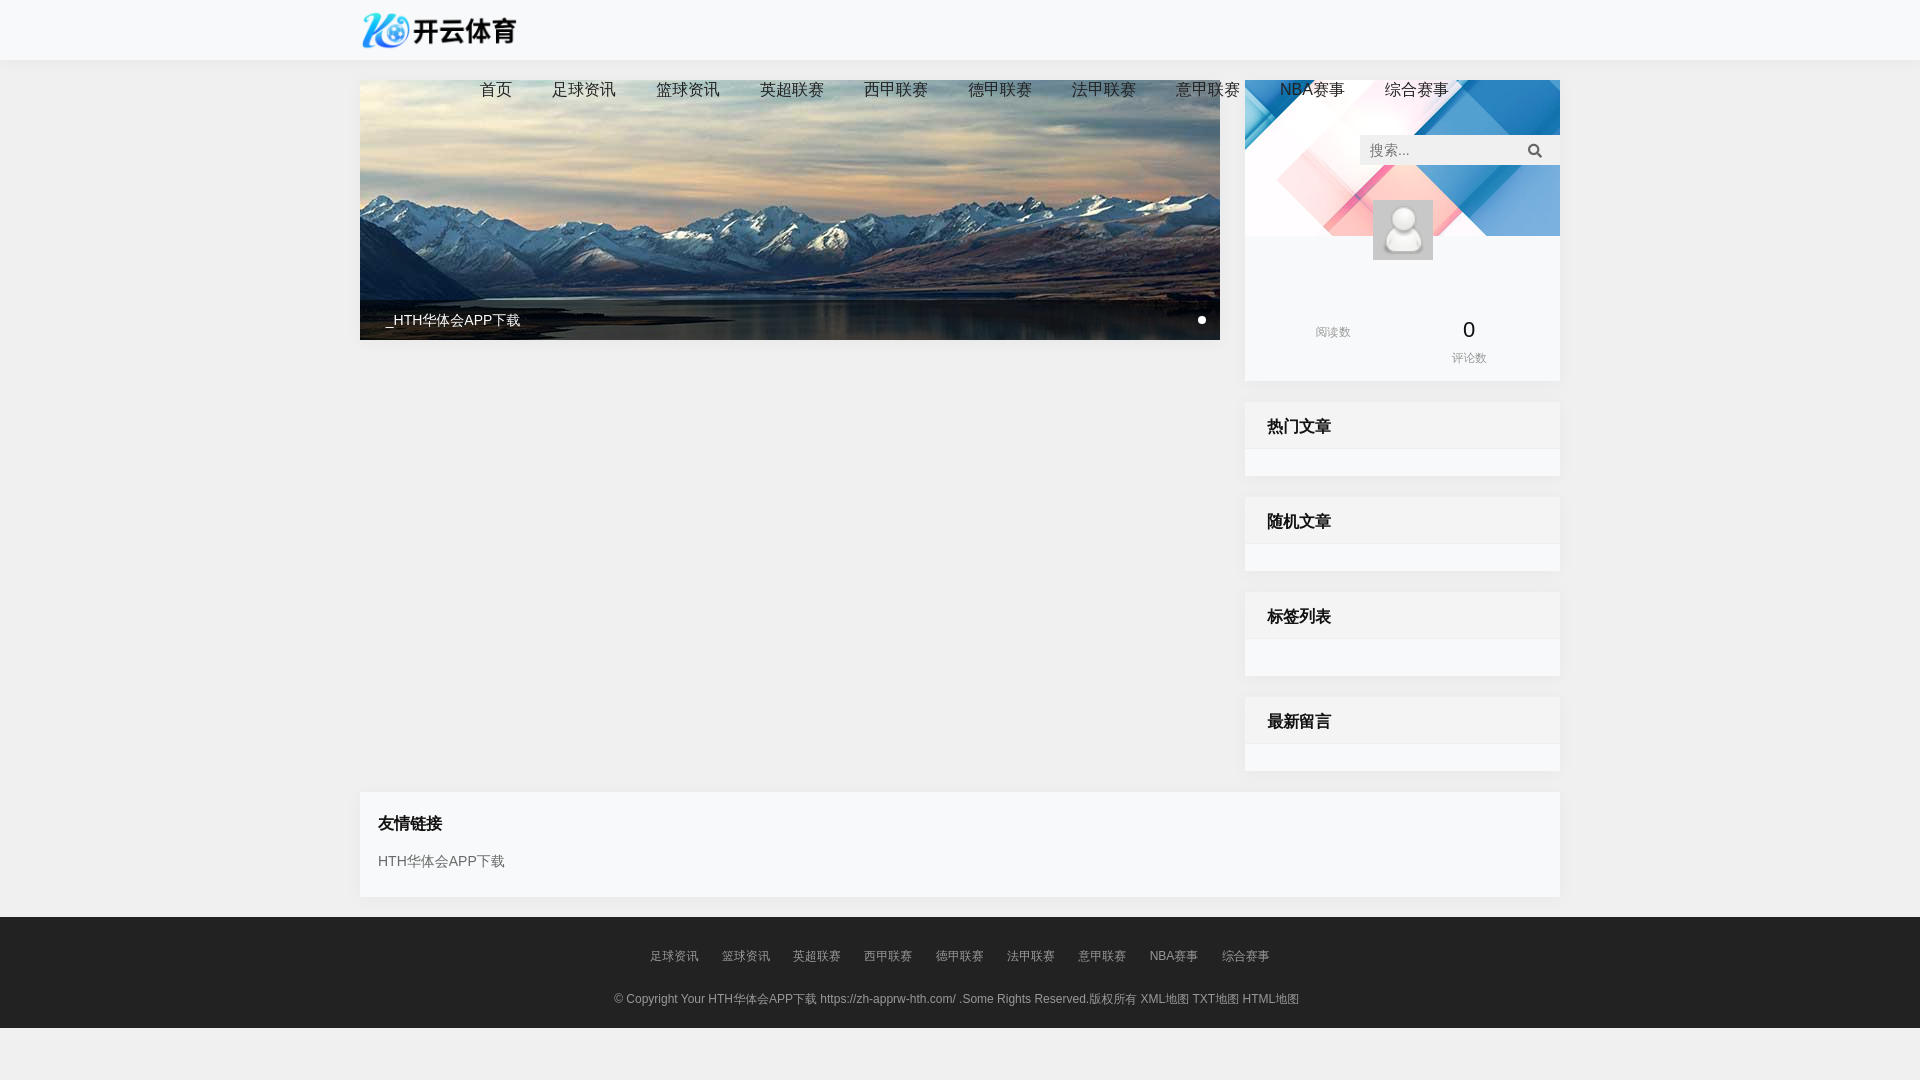This screenshot has height=1080, width=1920.
Task: Open 西甲联赛 in top navigation
Action: [x=896, y=90]
